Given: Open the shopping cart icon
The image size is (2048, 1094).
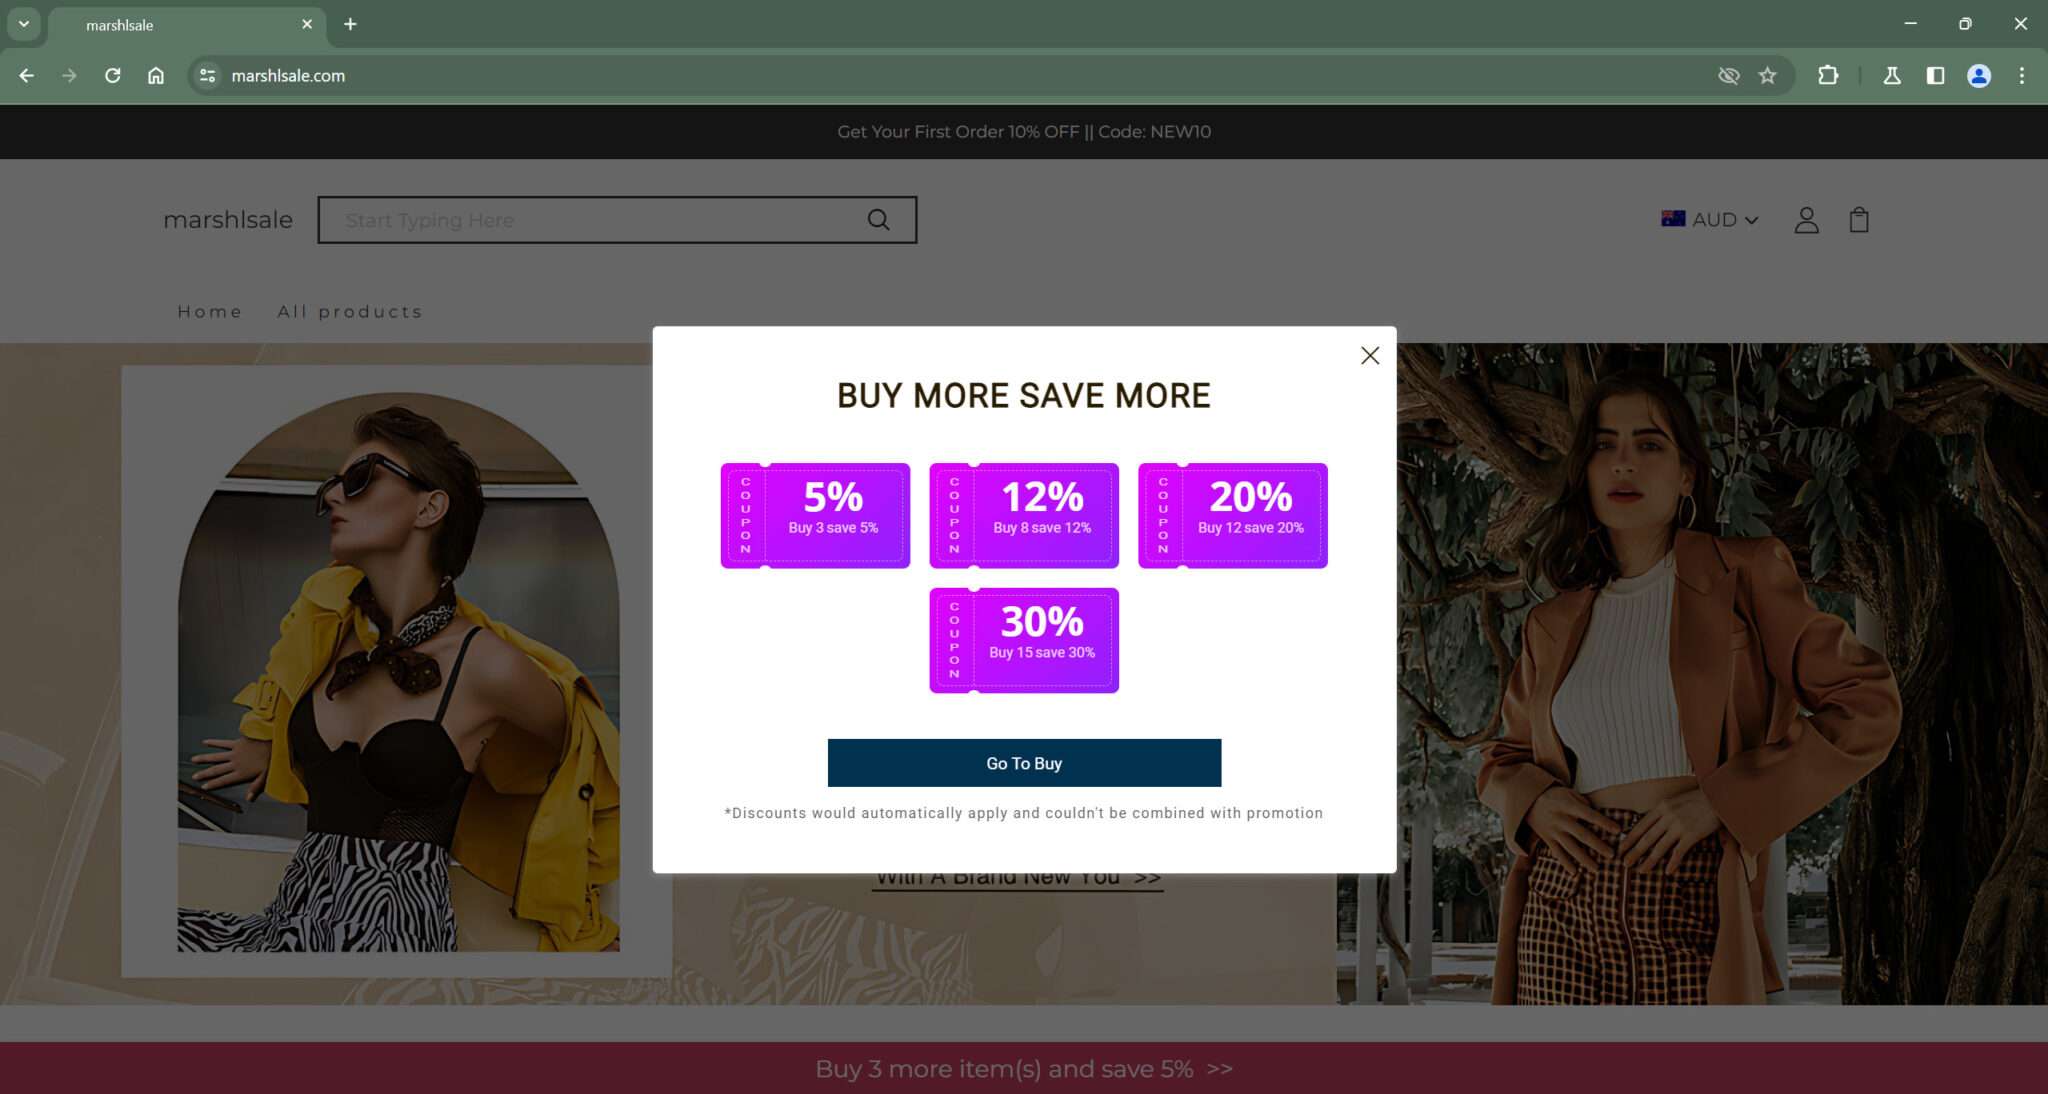Looking at the screenshot, I should (1859, 219).
